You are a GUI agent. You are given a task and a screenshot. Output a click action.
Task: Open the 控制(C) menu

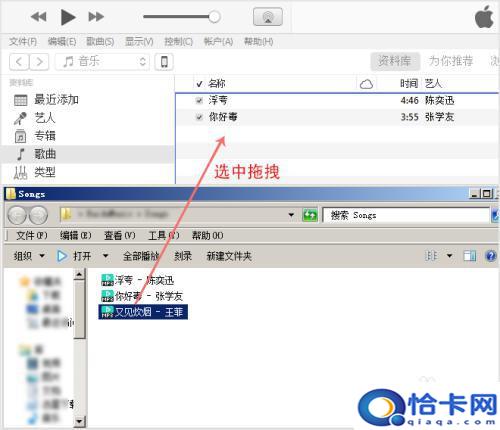point(178,42)
